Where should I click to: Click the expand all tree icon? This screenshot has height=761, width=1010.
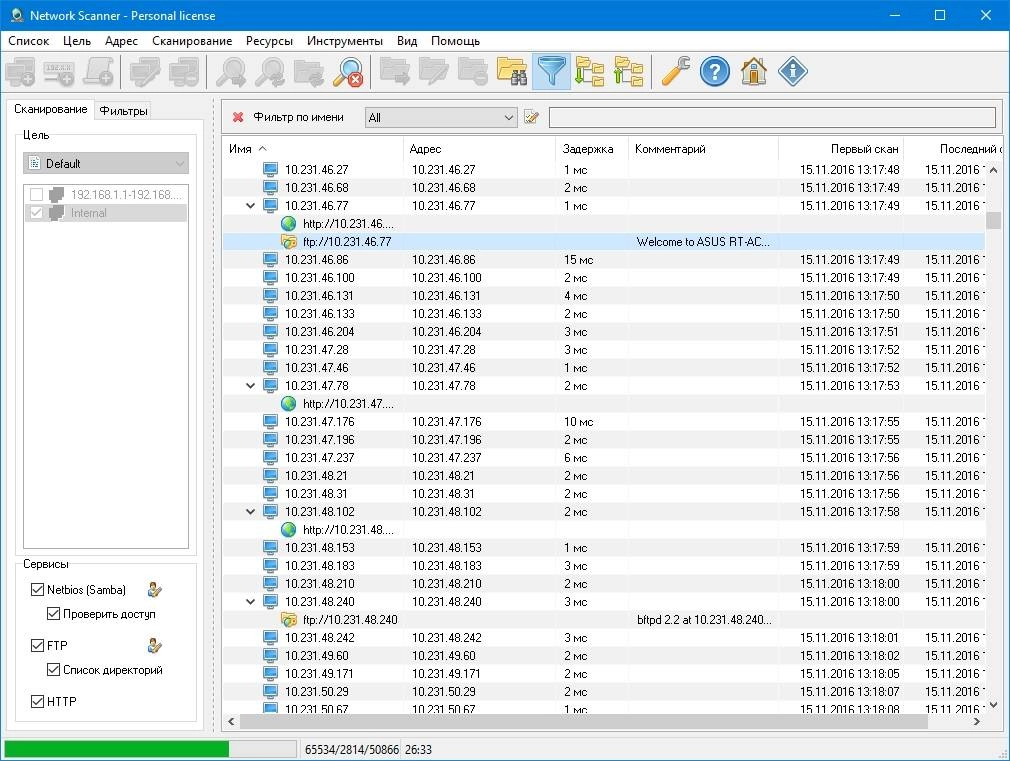pyautogui.click(x=589, y=72)
